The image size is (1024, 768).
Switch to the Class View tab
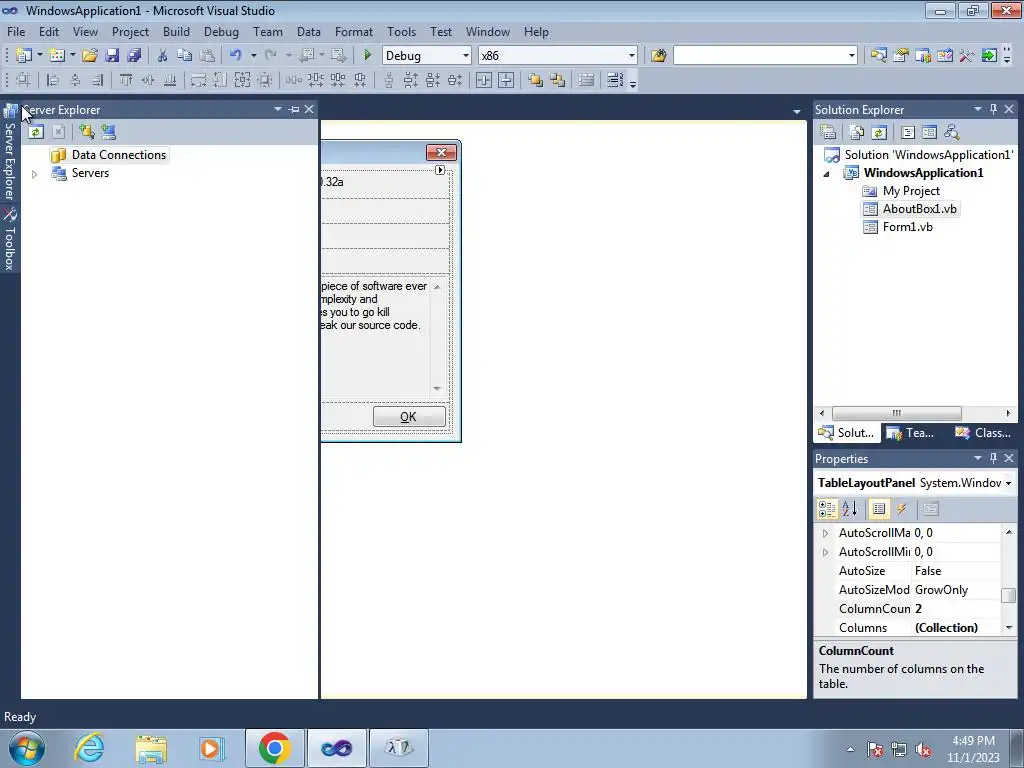point(983,432)
